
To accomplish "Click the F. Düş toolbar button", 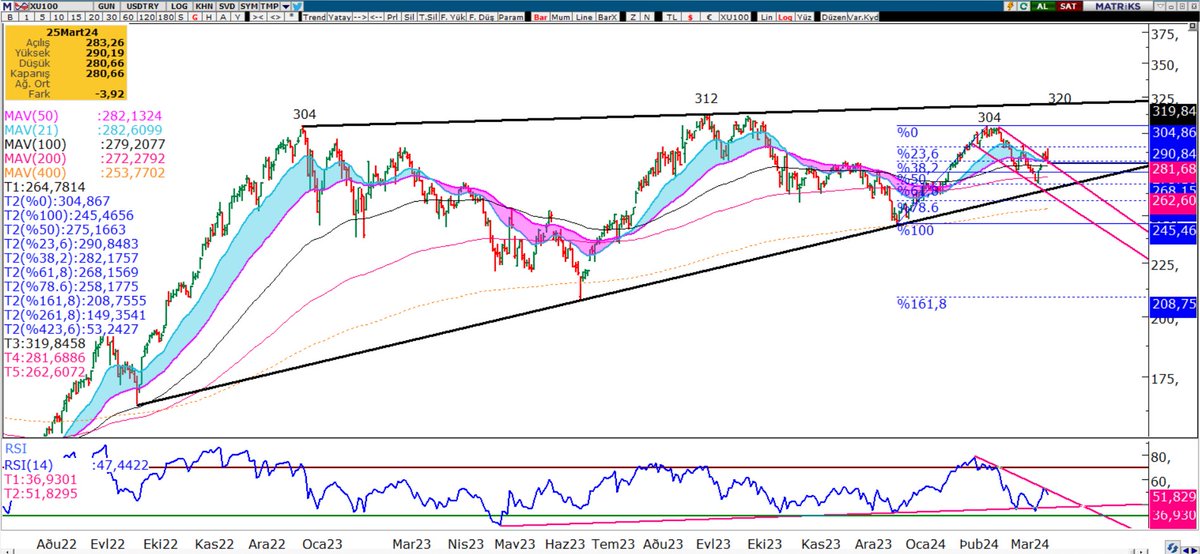I will click(481, 17).
